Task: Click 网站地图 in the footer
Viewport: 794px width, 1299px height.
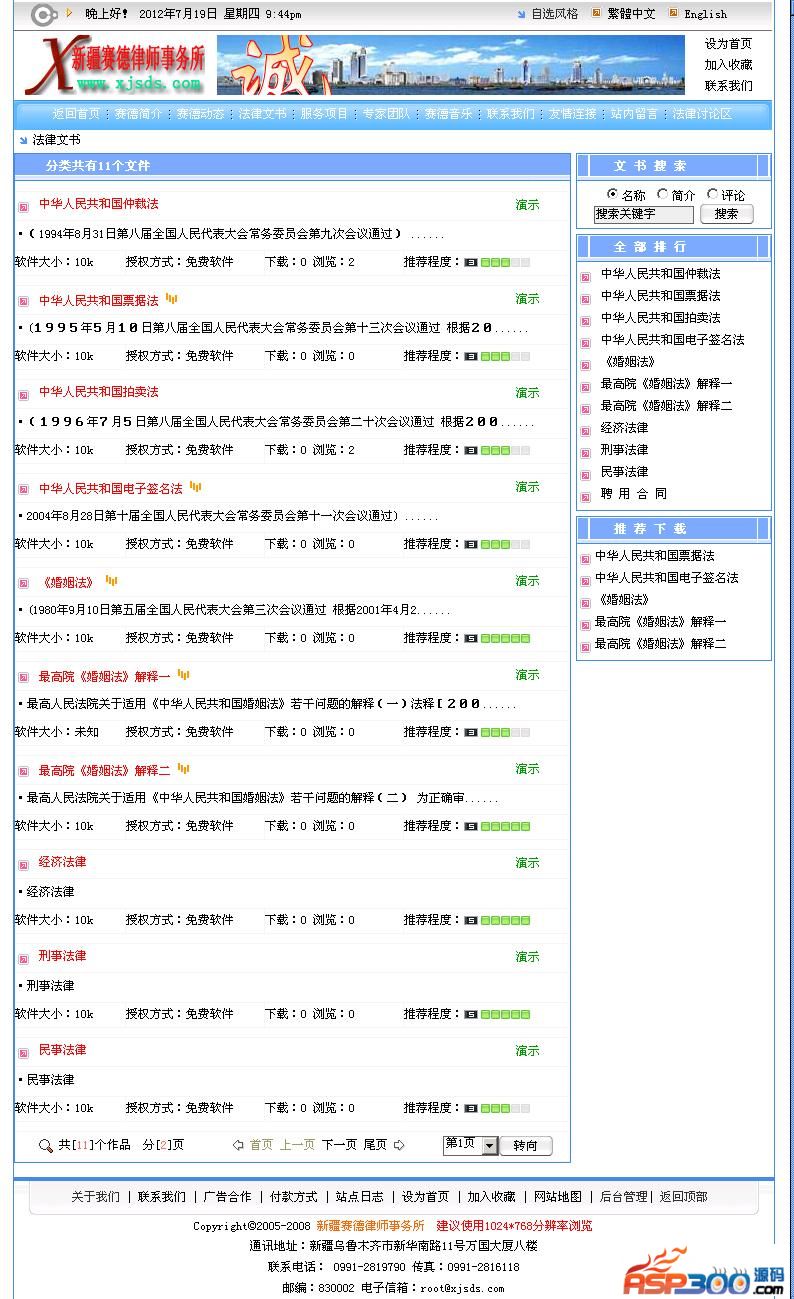Action: tap(557, 1197)
